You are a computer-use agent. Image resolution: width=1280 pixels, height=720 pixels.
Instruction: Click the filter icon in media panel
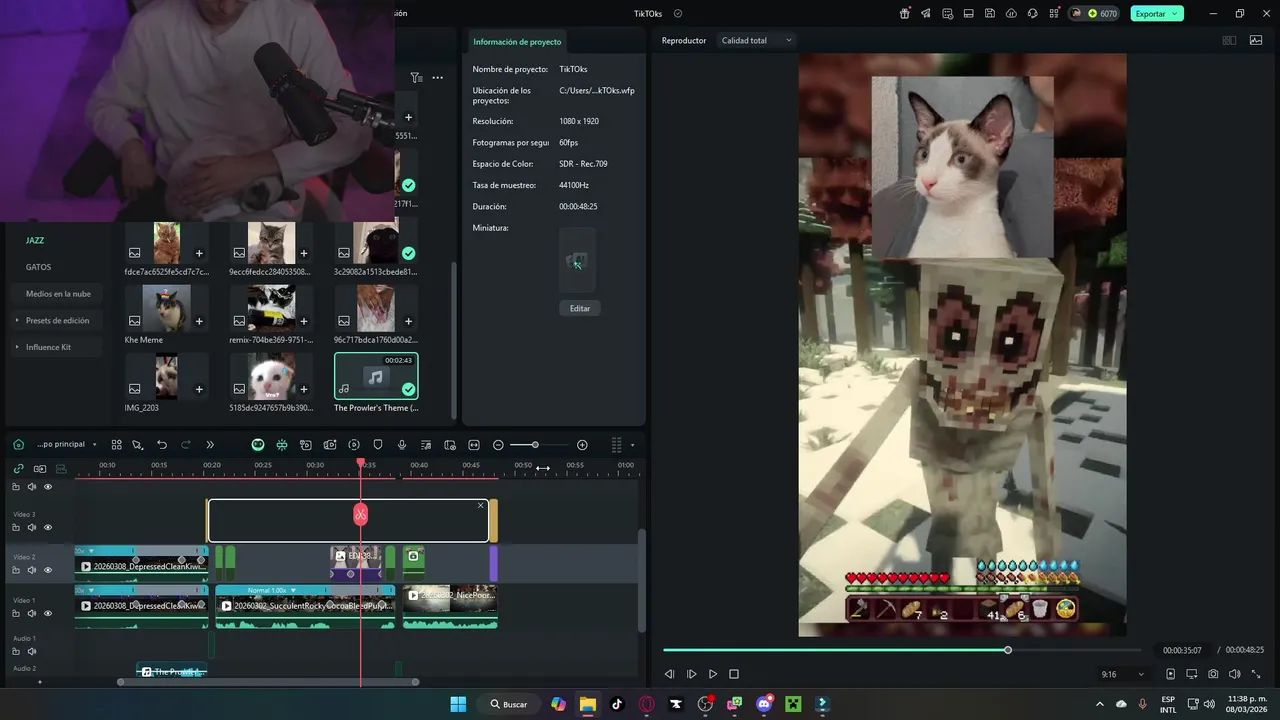click(416, 77)
